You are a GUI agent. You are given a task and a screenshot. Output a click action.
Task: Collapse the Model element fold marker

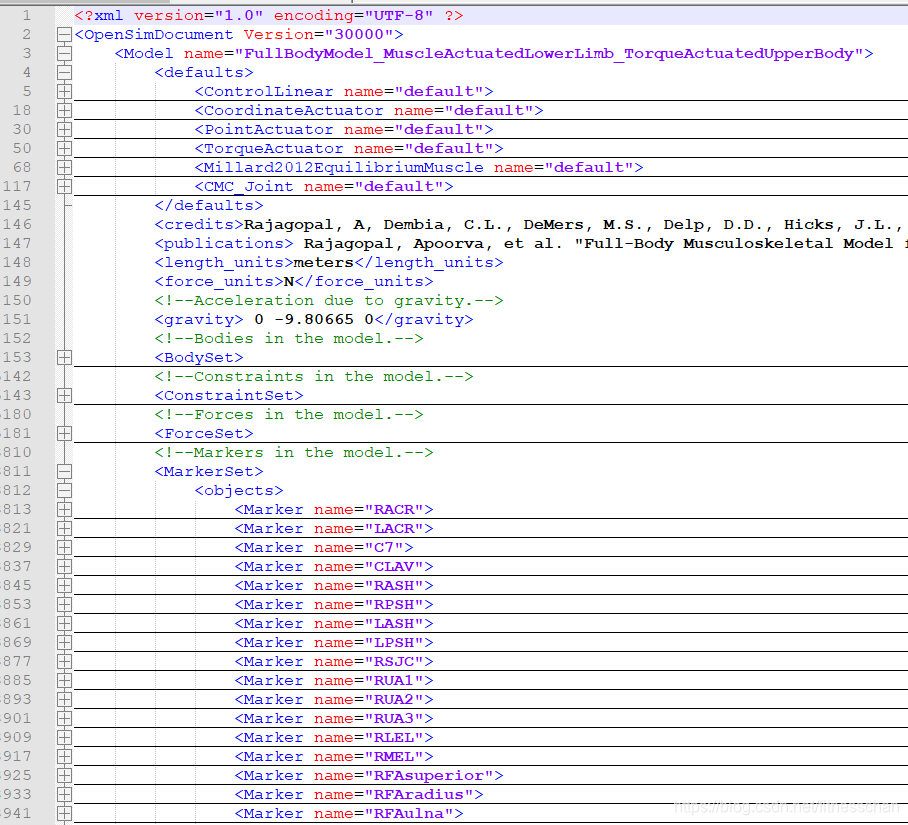pos(64,54)
